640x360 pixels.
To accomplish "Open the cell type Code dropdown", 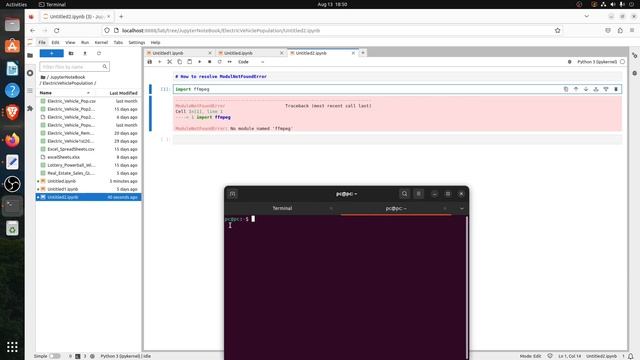I will (251, 62).
